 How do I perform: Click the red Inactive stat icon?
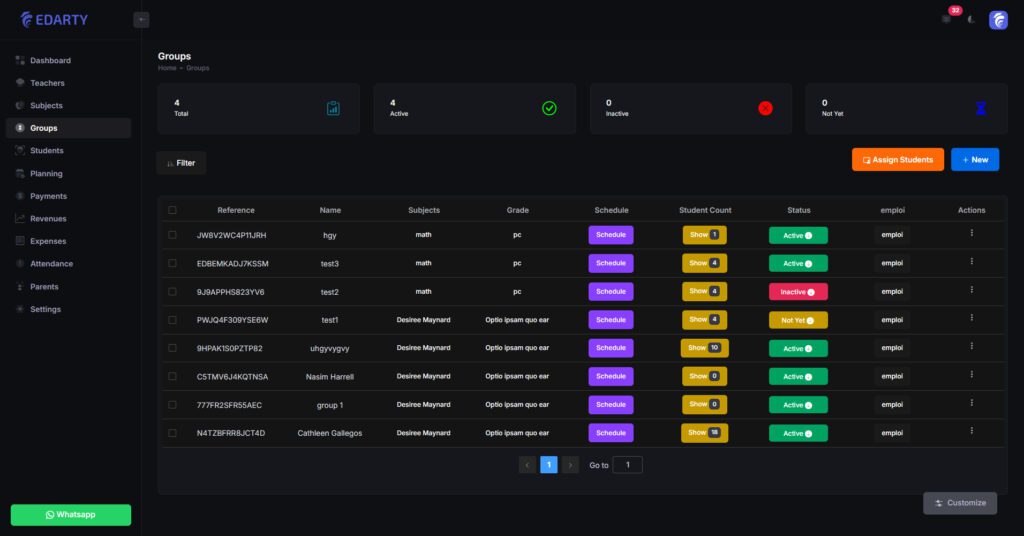(765, 108)
